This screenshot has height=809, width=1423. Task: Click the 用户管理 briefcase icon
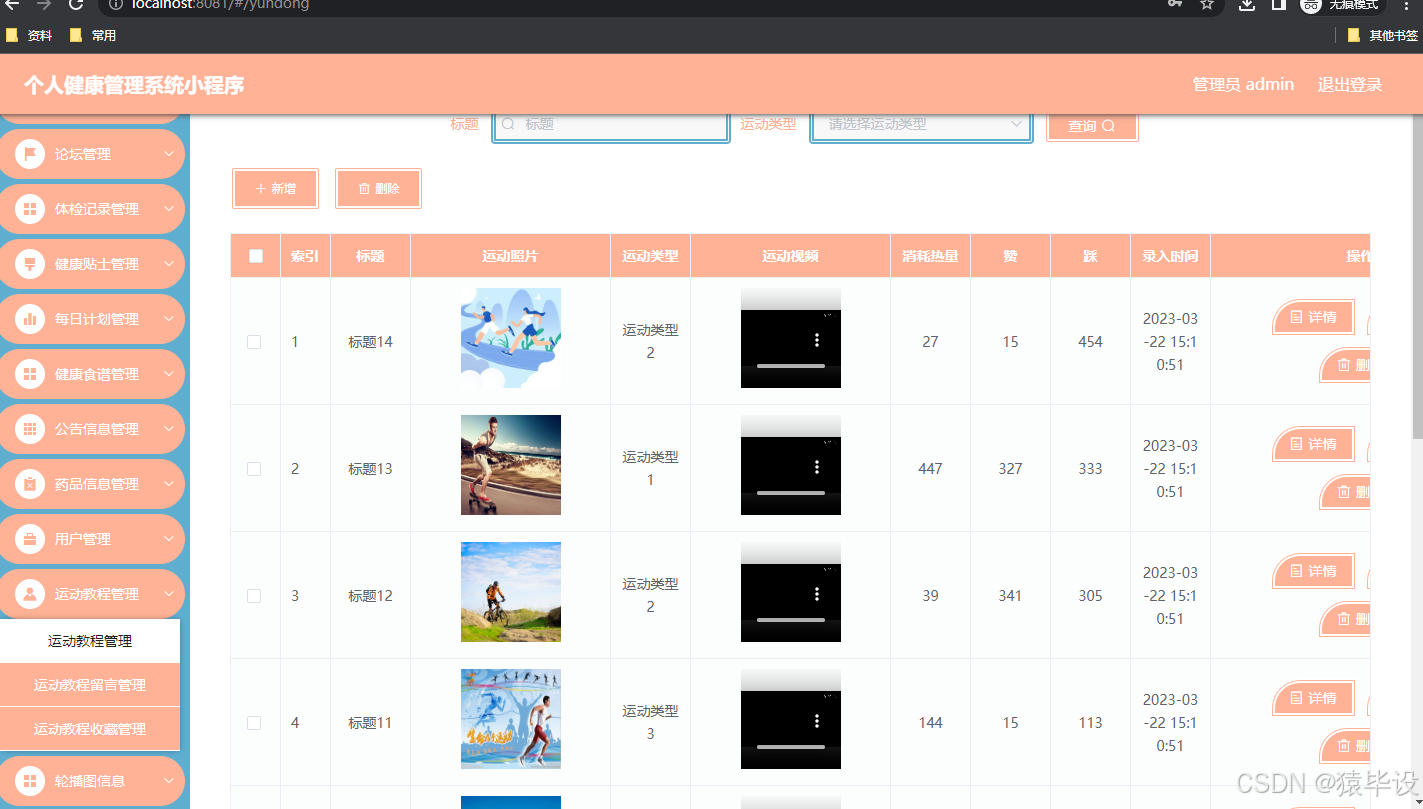pos(30,539)
